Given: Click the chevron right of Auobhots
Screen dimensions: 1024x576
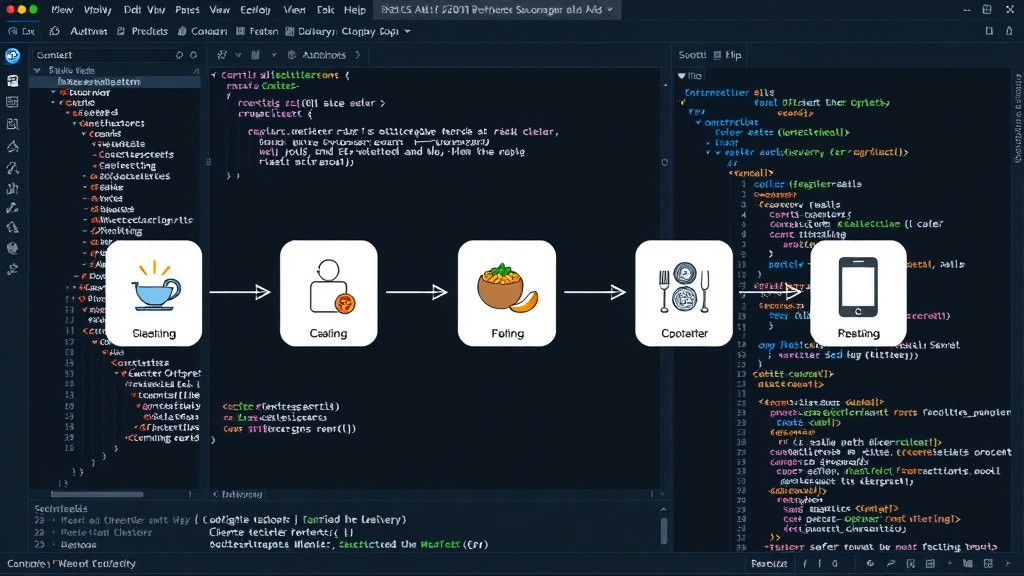Looking at the screenshot, I should tap(357, 56).
